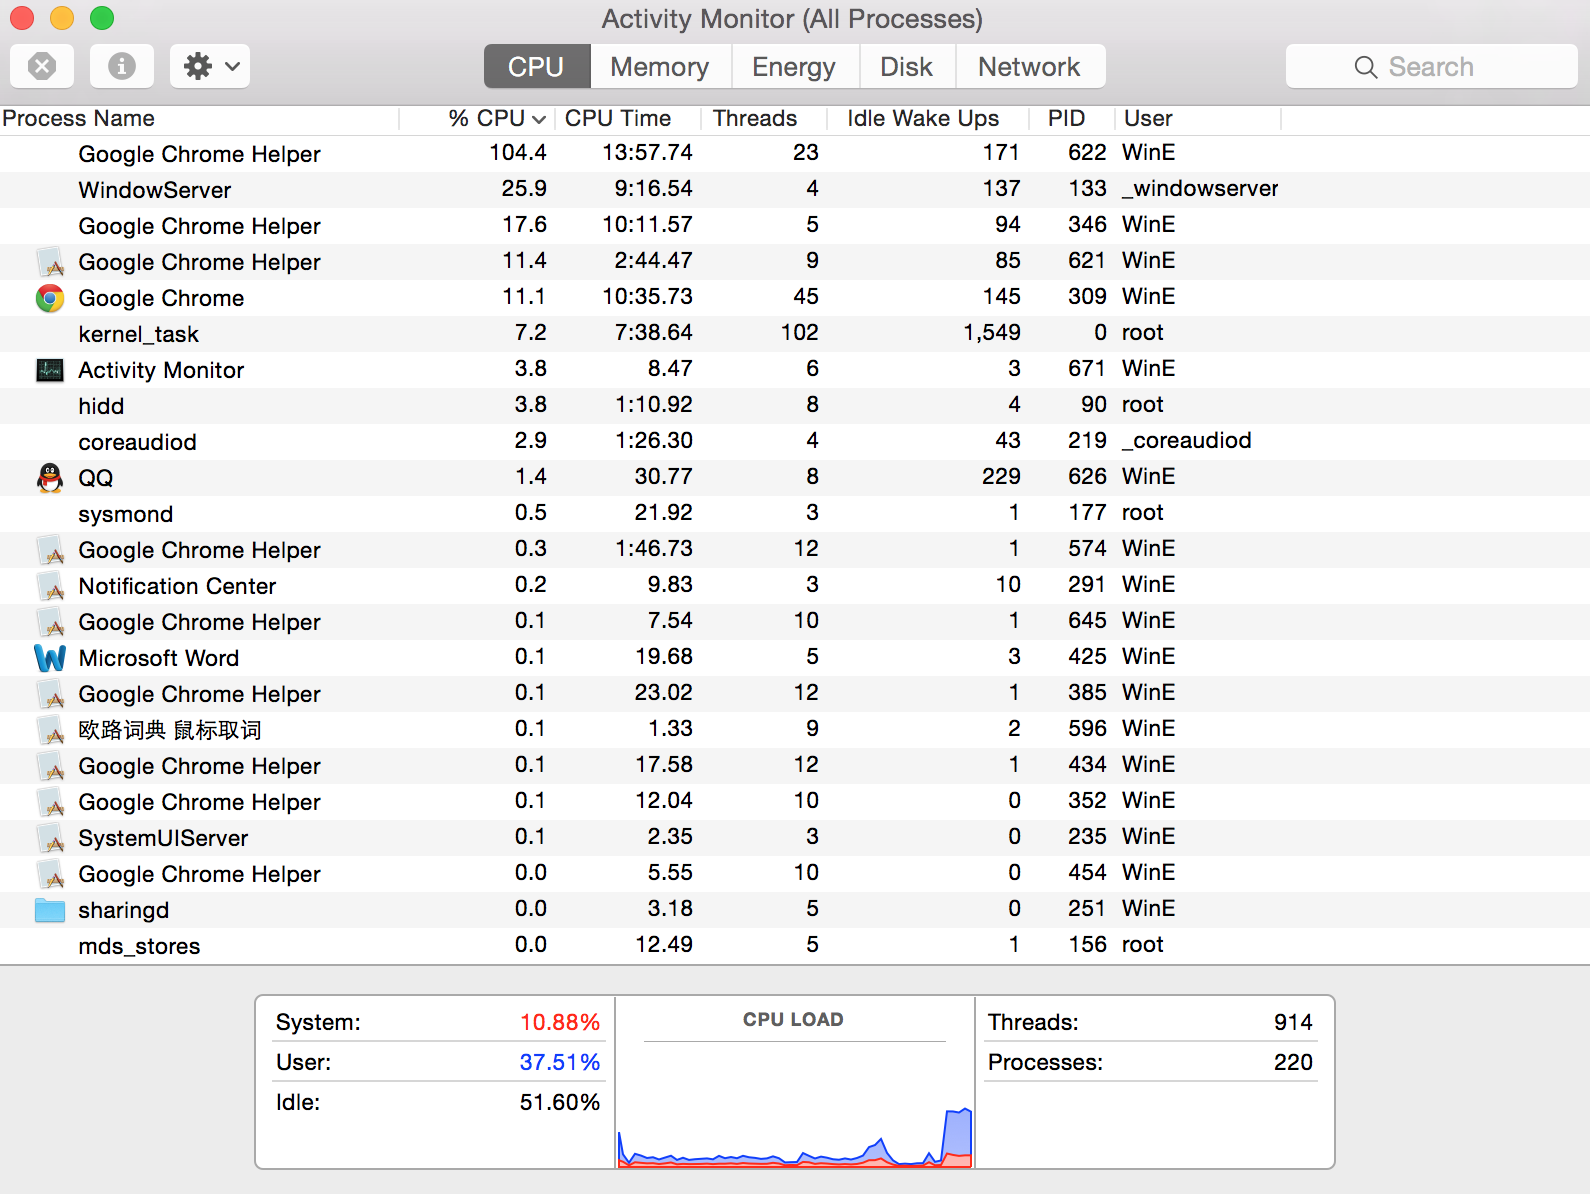Click the QQ penguin icon

click(x=50, y=478)
